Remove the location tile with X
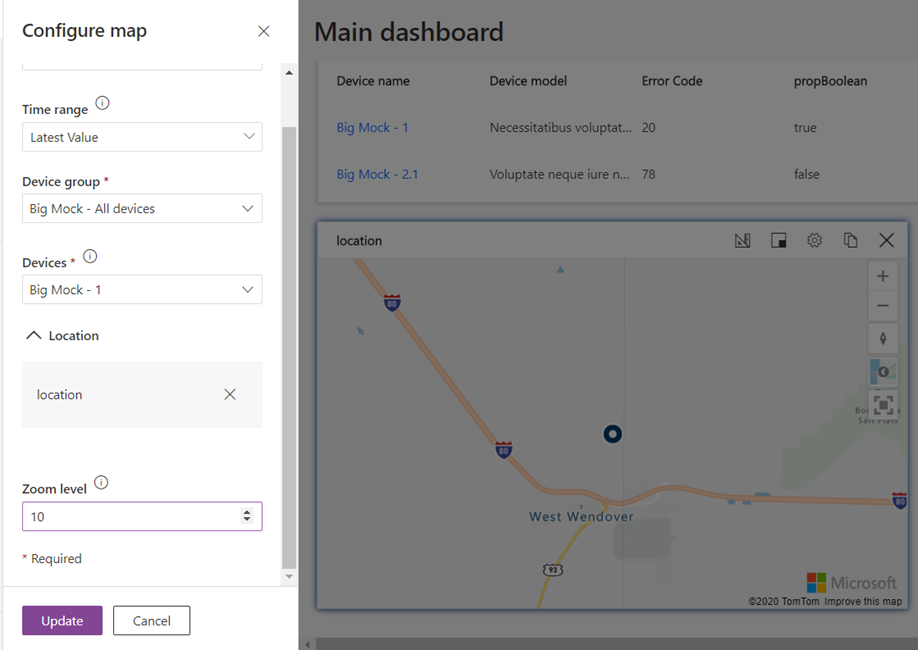Viewport: 918px width, 650px height. [886, 240]
